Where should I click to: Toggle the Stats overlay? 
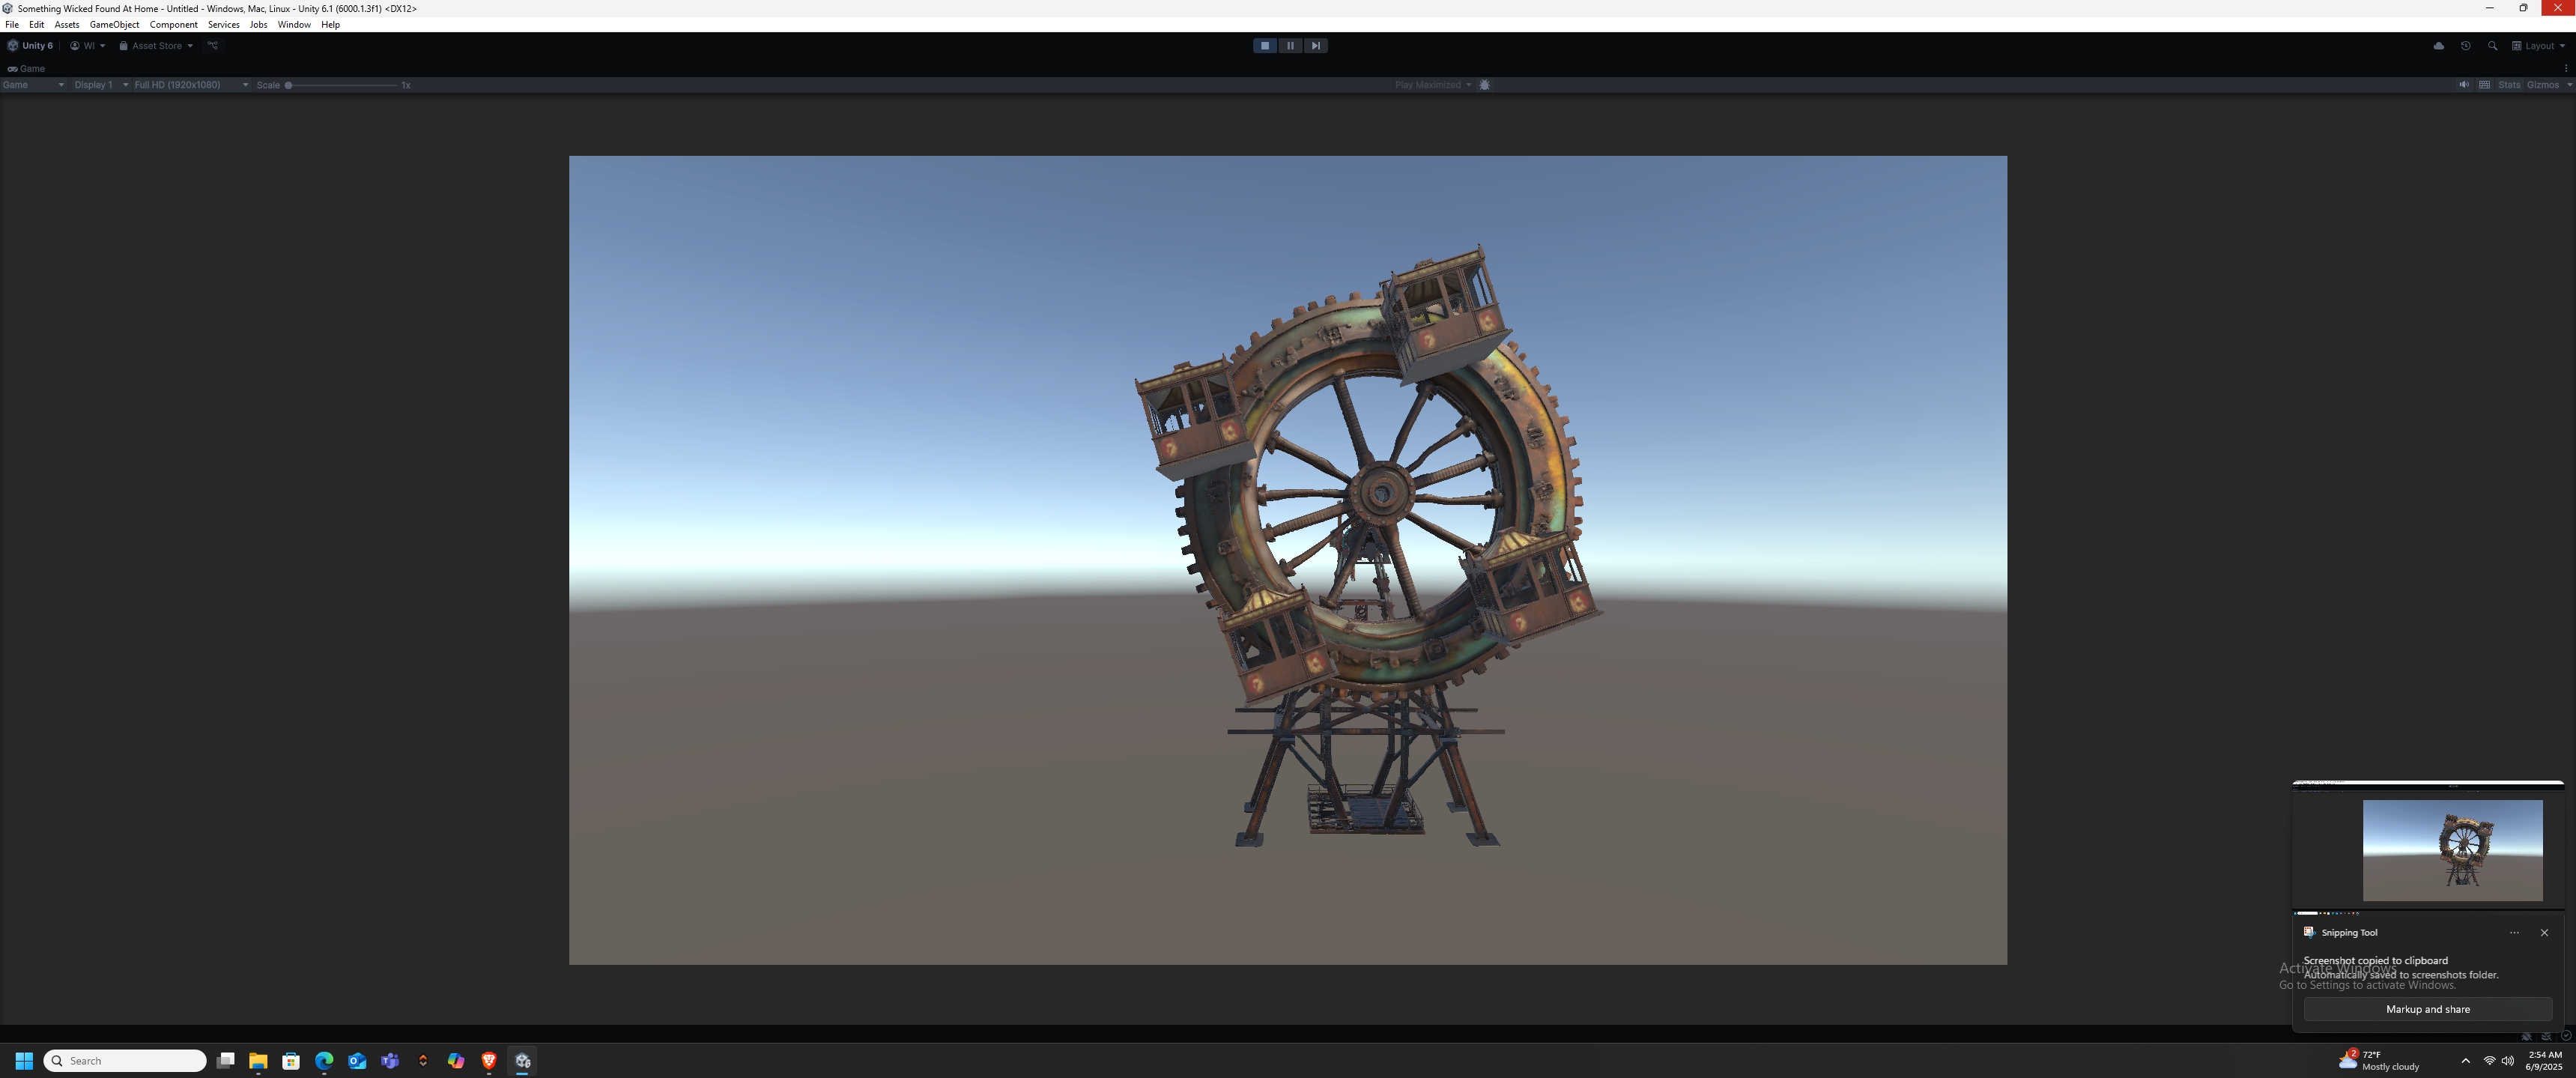click(x=2509, y=85)
